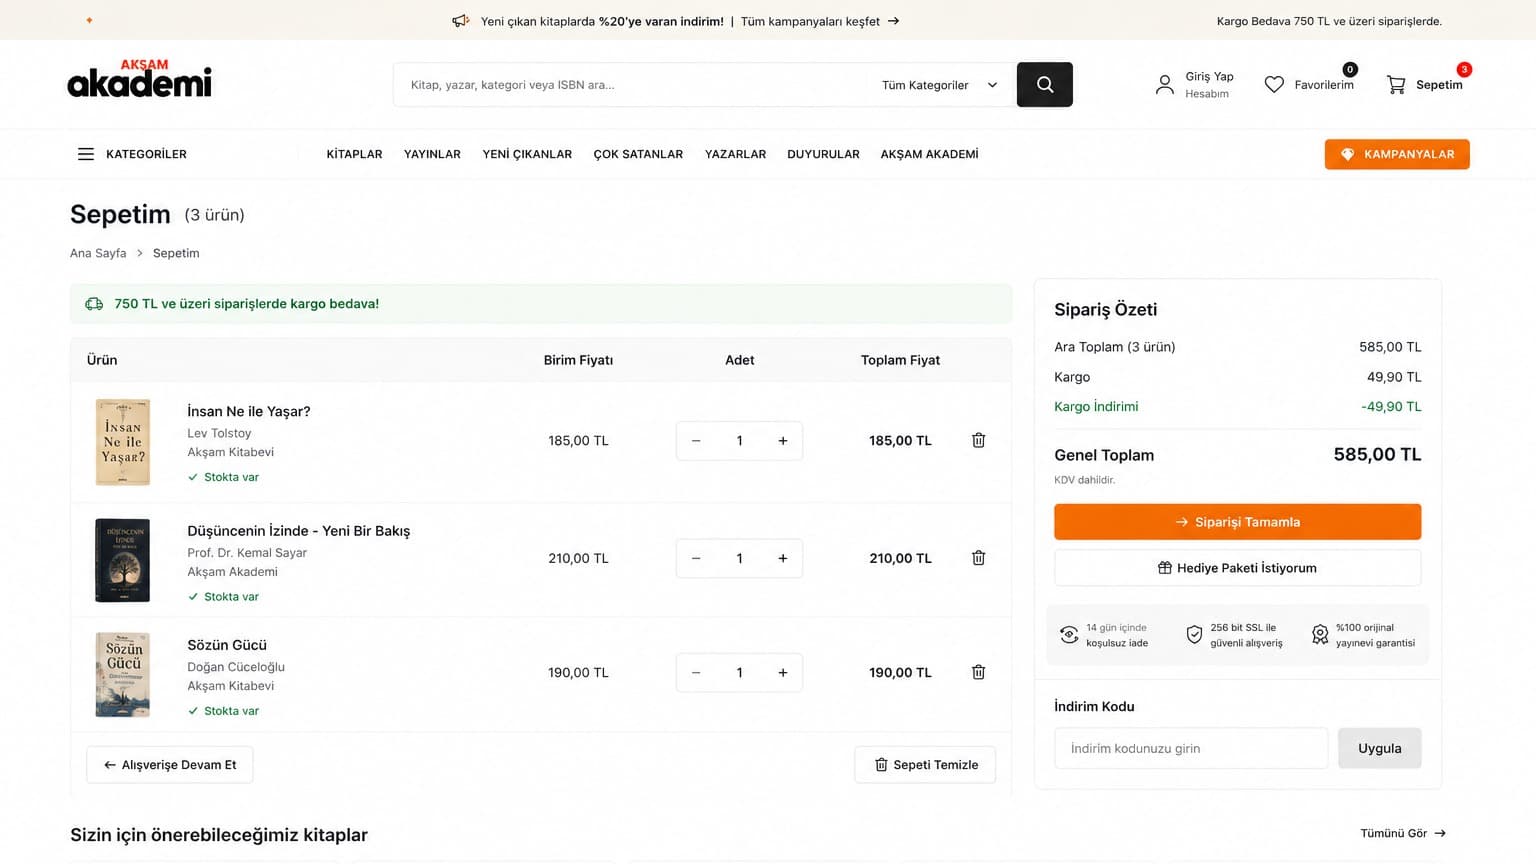The height and width of the screenshot is (864, 1536).
Task: Click the Birim Fiyatı column header
Action: click(578, 360)
